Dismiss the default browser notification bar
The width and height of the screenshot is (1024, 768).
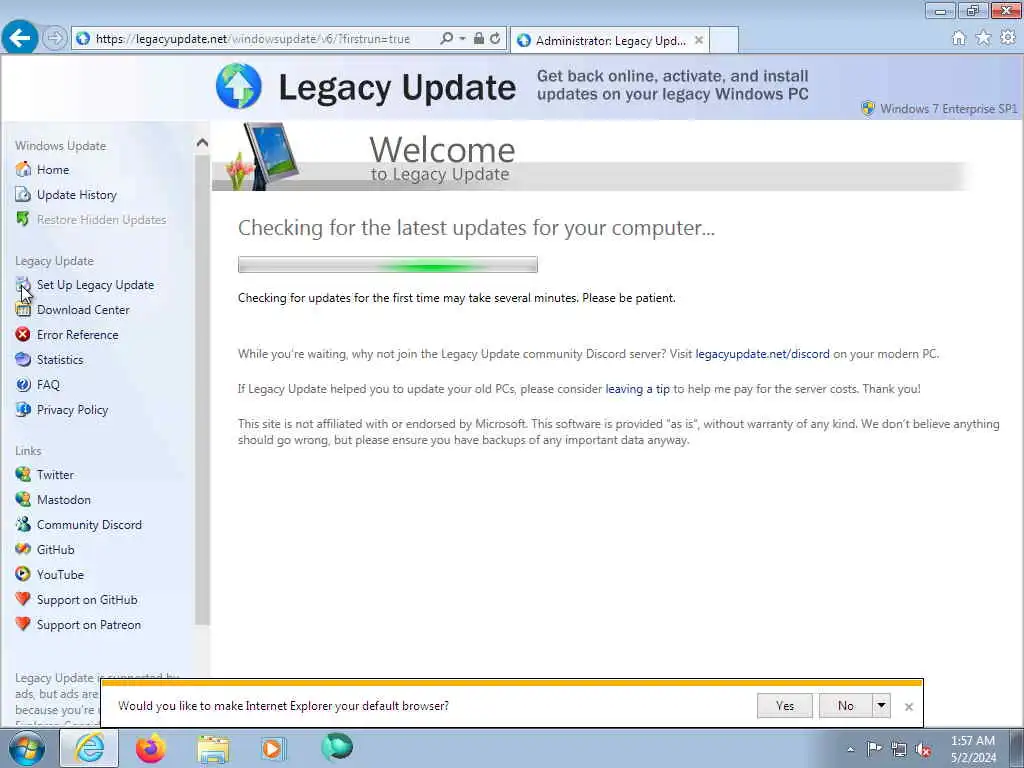[908, 707]
